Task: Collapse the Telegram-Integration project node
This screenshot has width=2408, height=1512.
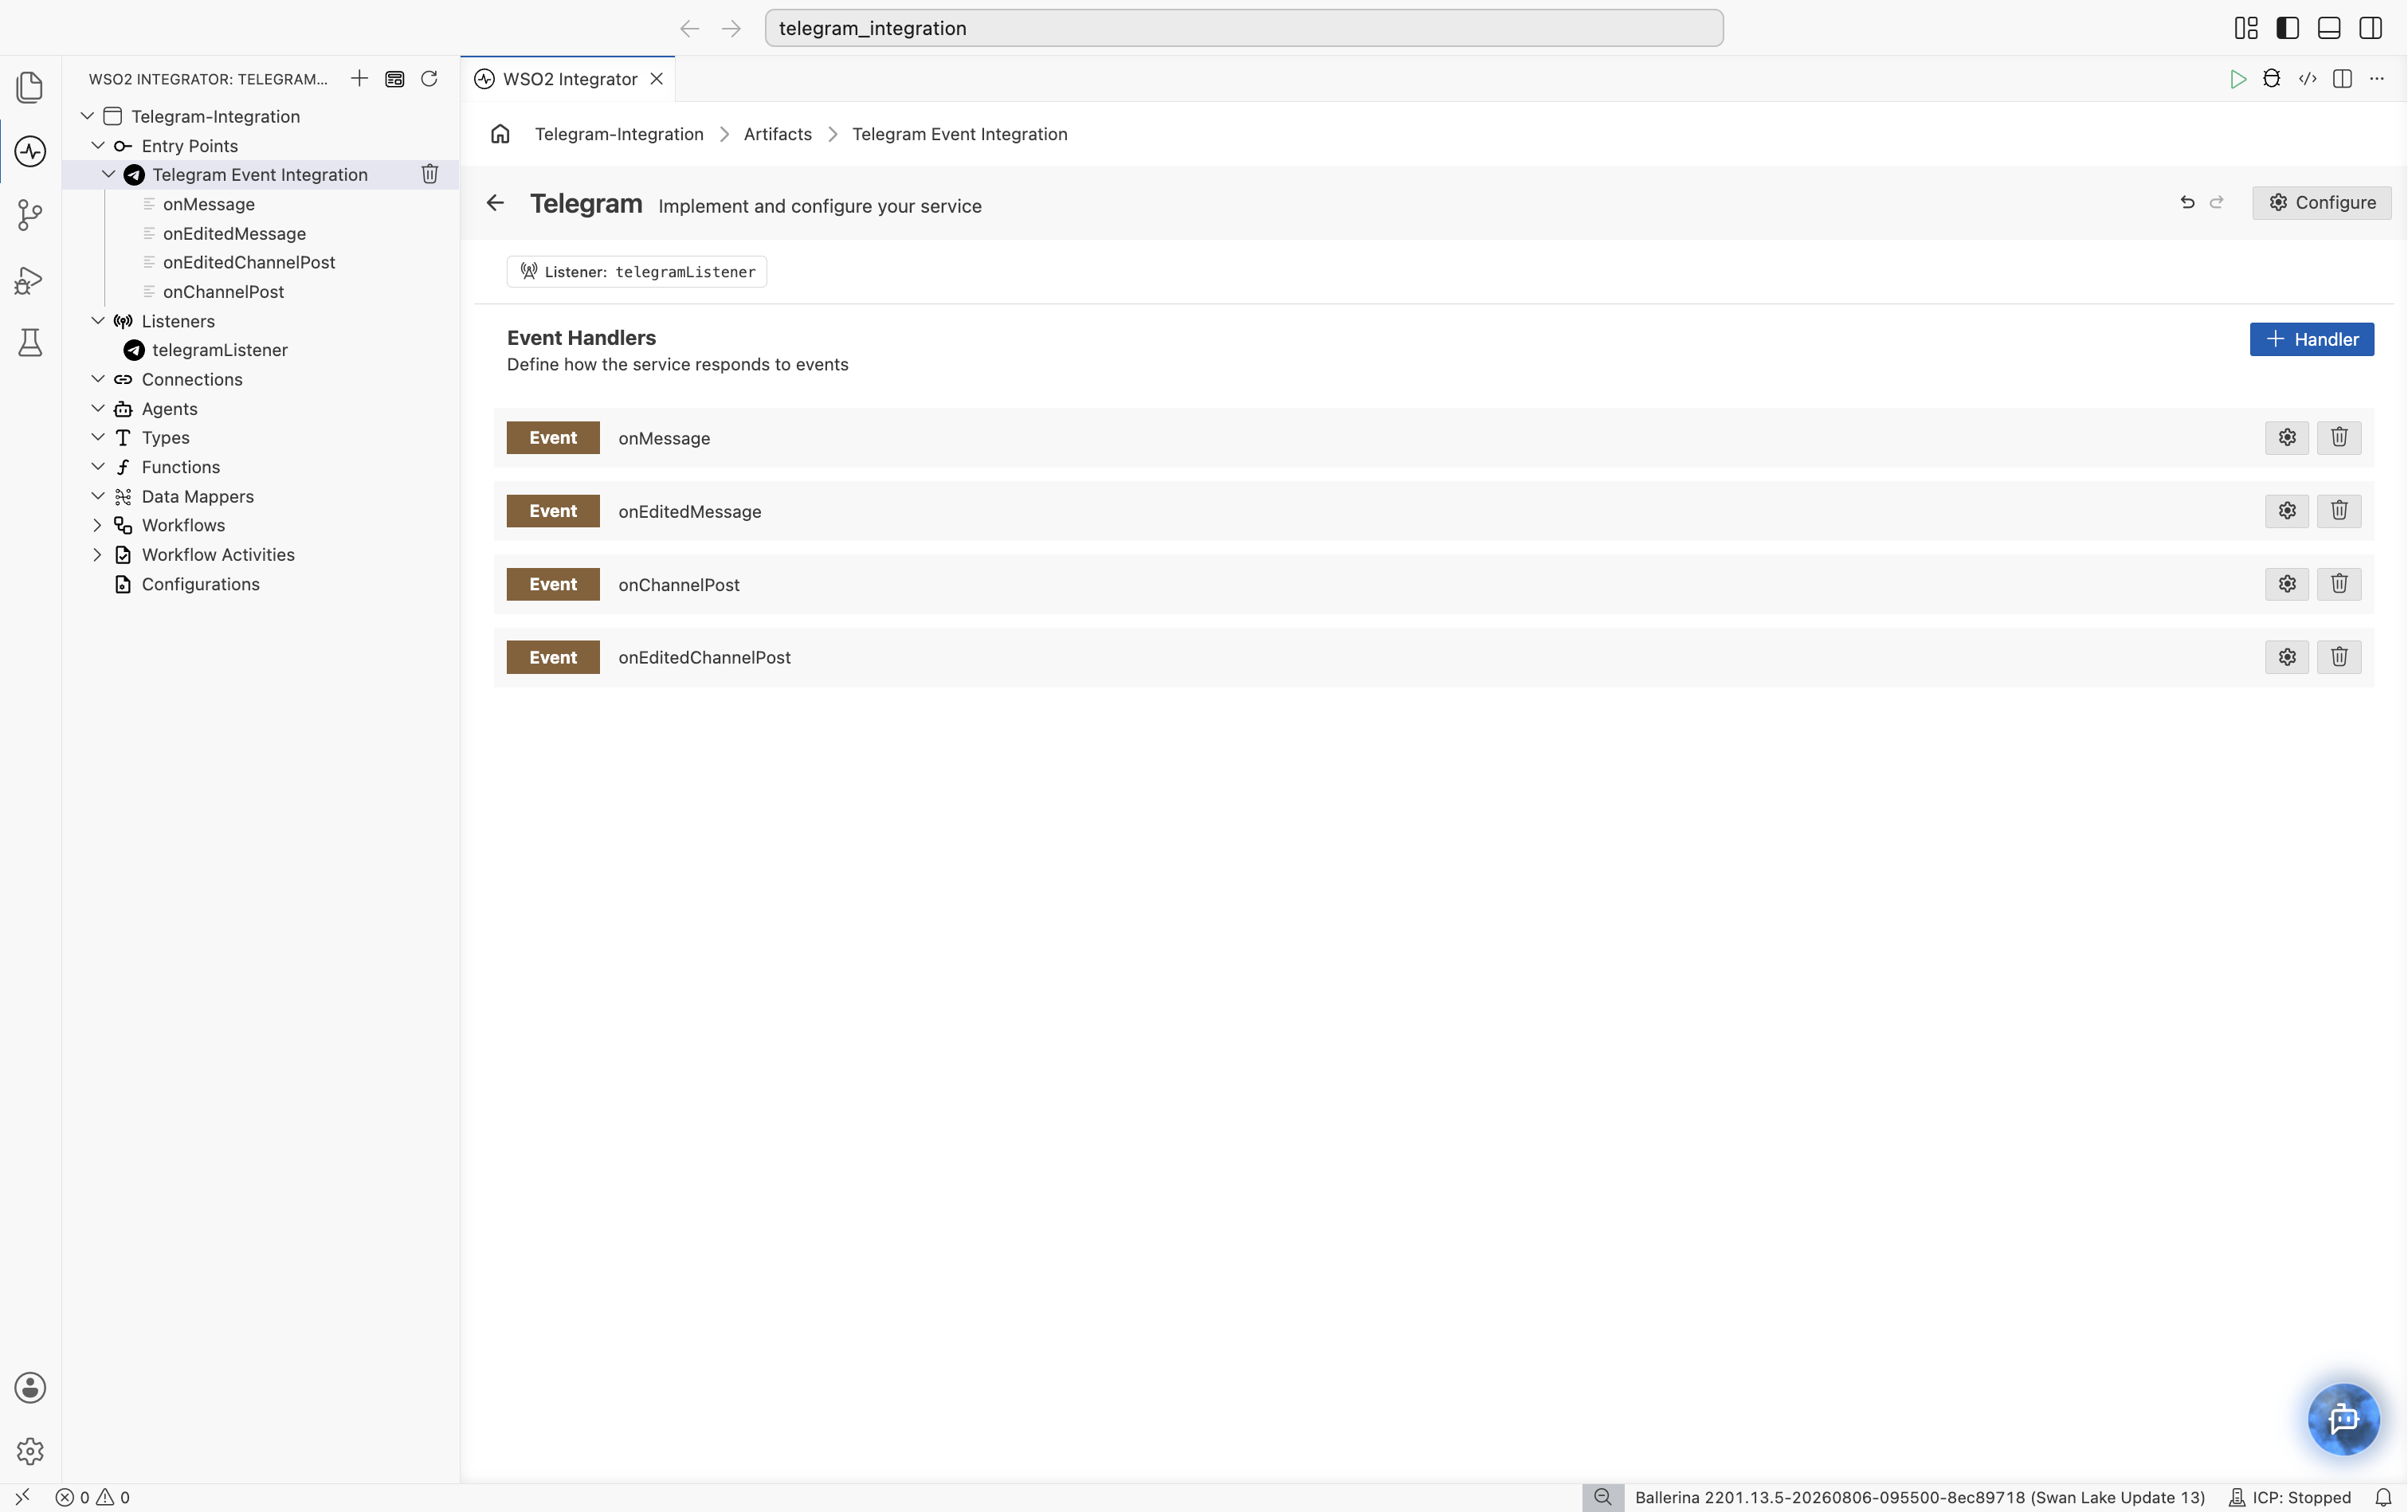Action: (x=88, y=116)
